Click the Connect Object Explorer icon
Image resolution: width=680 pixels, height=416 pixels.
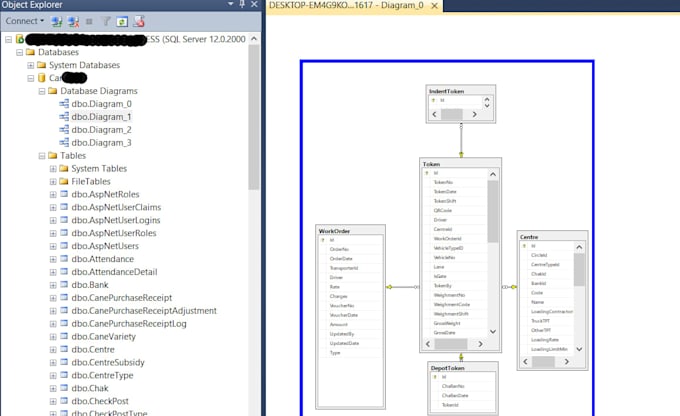[x=57, y=21]
